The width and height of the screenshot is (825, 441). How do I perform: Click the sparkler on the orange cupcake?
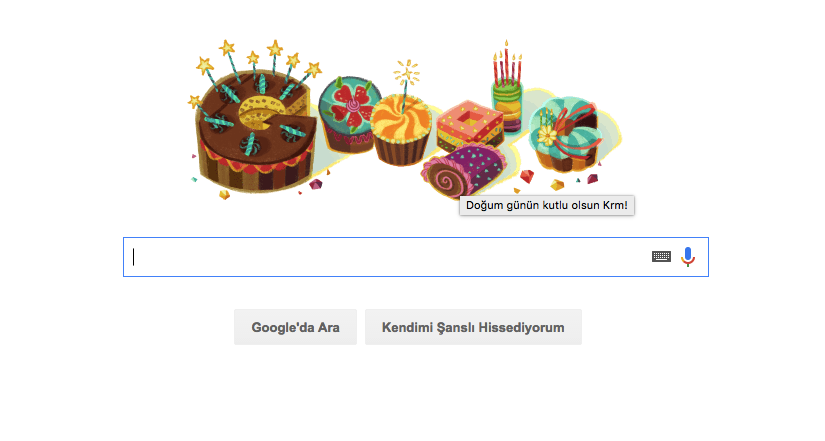pos(406,74)
